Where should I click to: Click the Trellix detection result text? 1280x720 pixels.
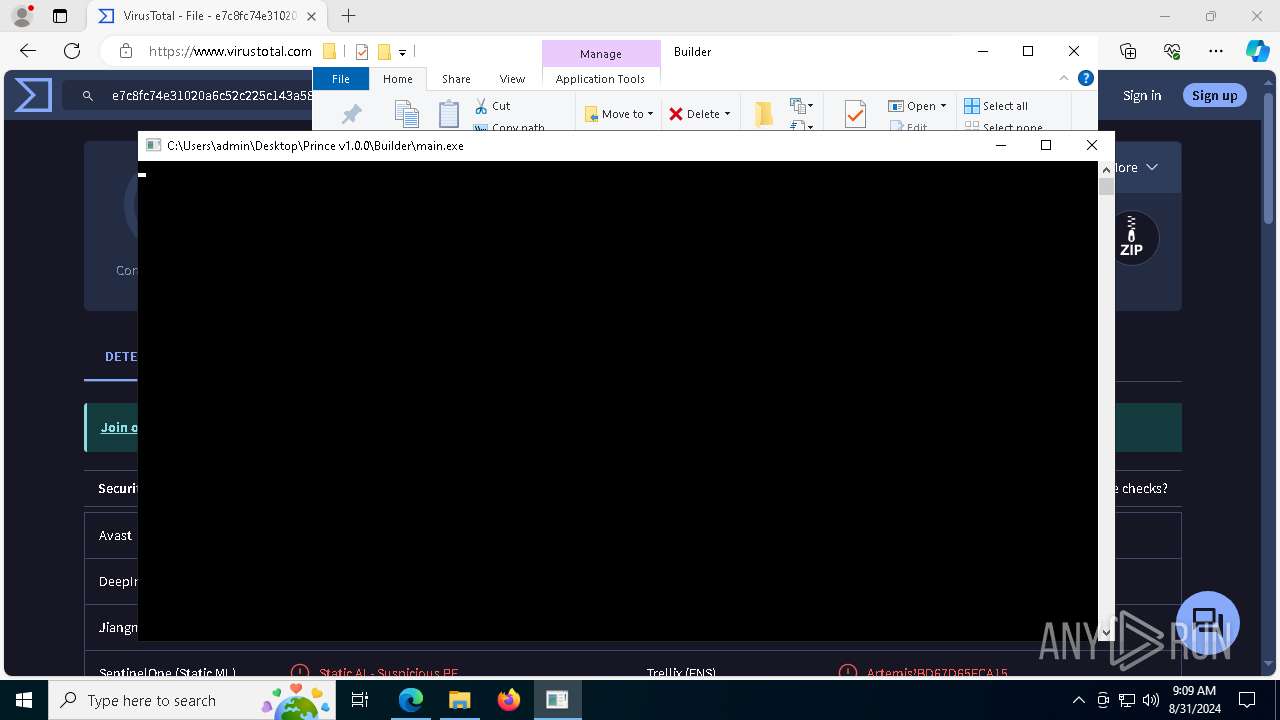coord(937,673)
